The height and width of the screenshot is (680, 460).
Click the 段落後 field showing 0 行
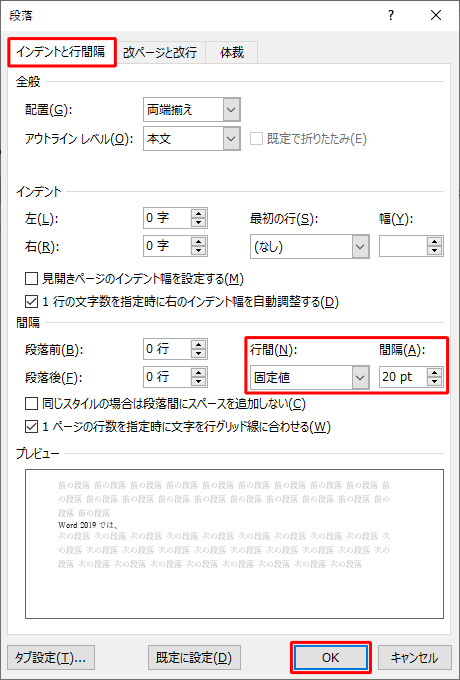pos(167,377)
